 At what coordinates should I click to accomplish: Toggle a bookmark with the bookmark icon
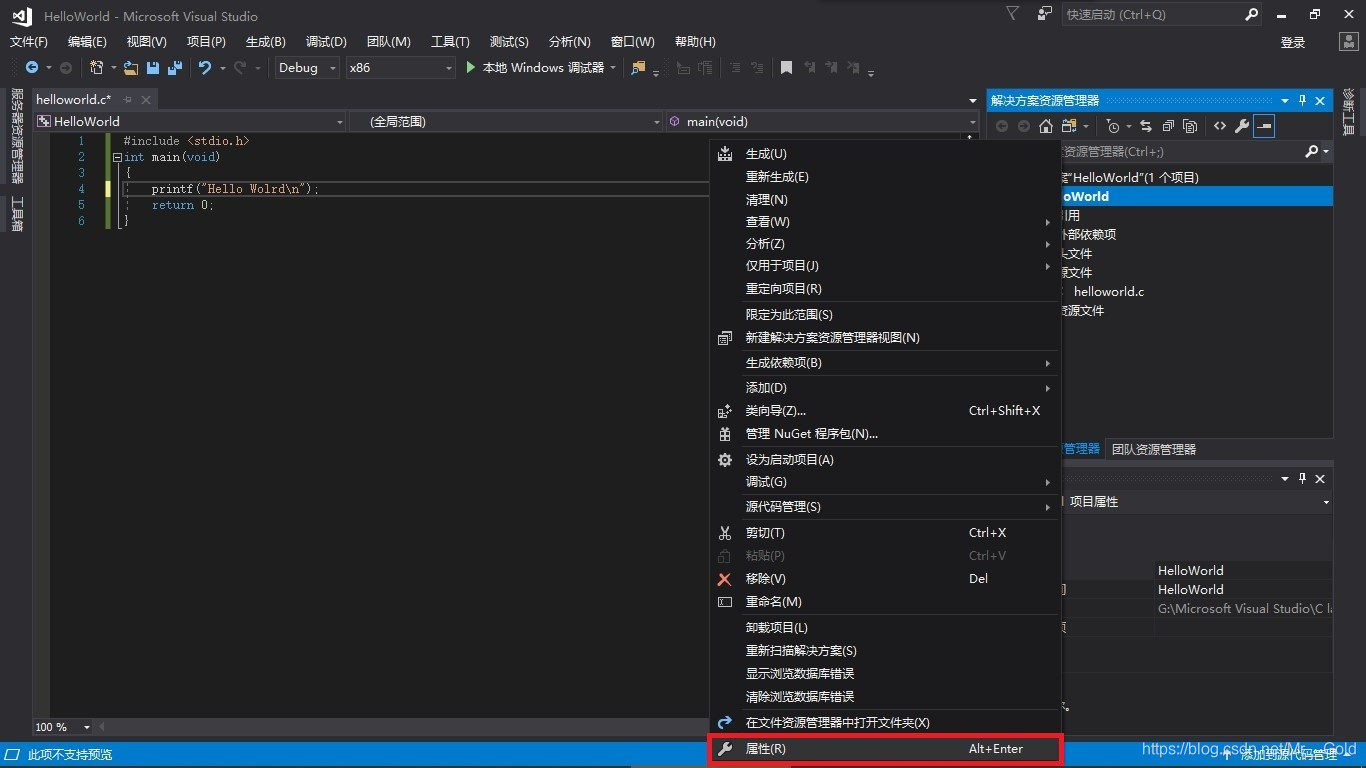[x=787, y=68]
